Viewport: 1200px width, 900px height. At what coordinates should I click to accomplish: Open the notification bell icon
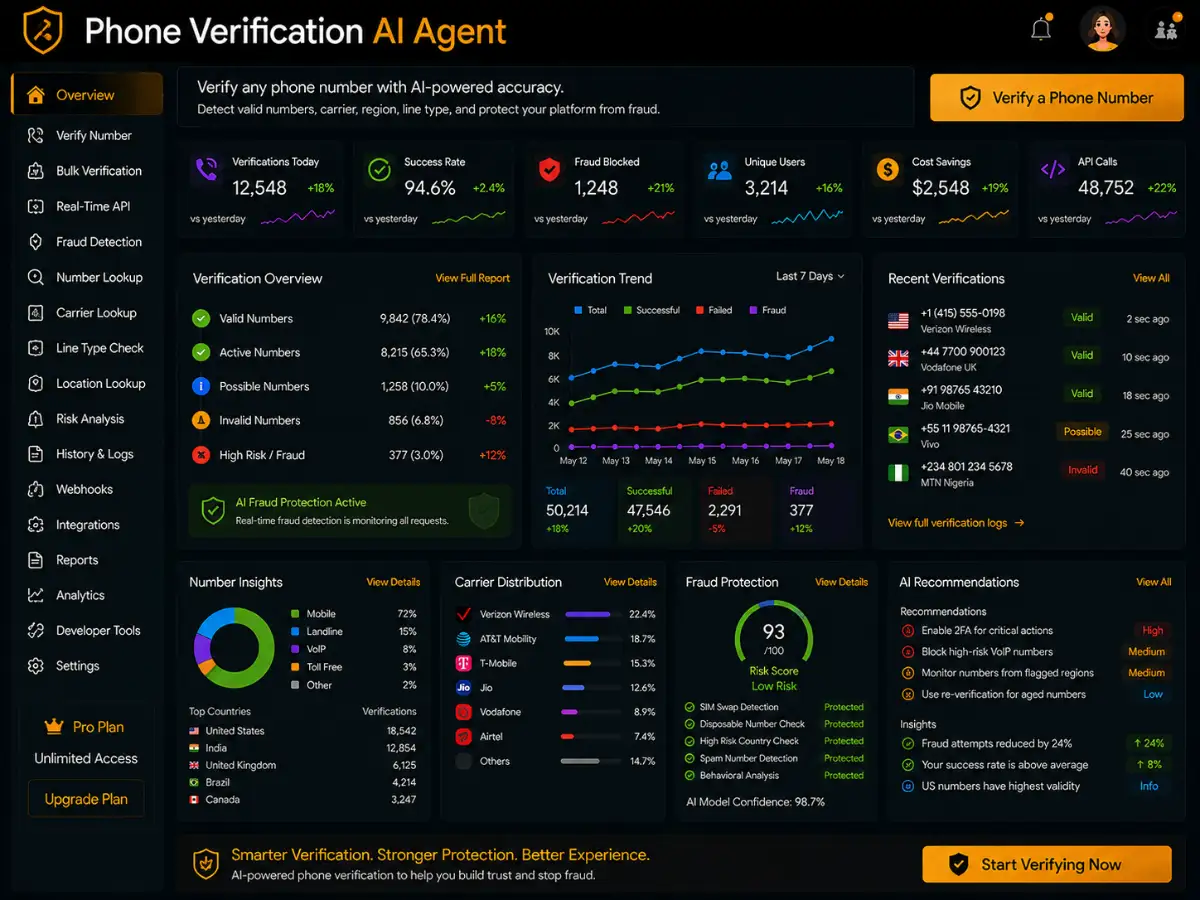click(x=1041, y=30)
